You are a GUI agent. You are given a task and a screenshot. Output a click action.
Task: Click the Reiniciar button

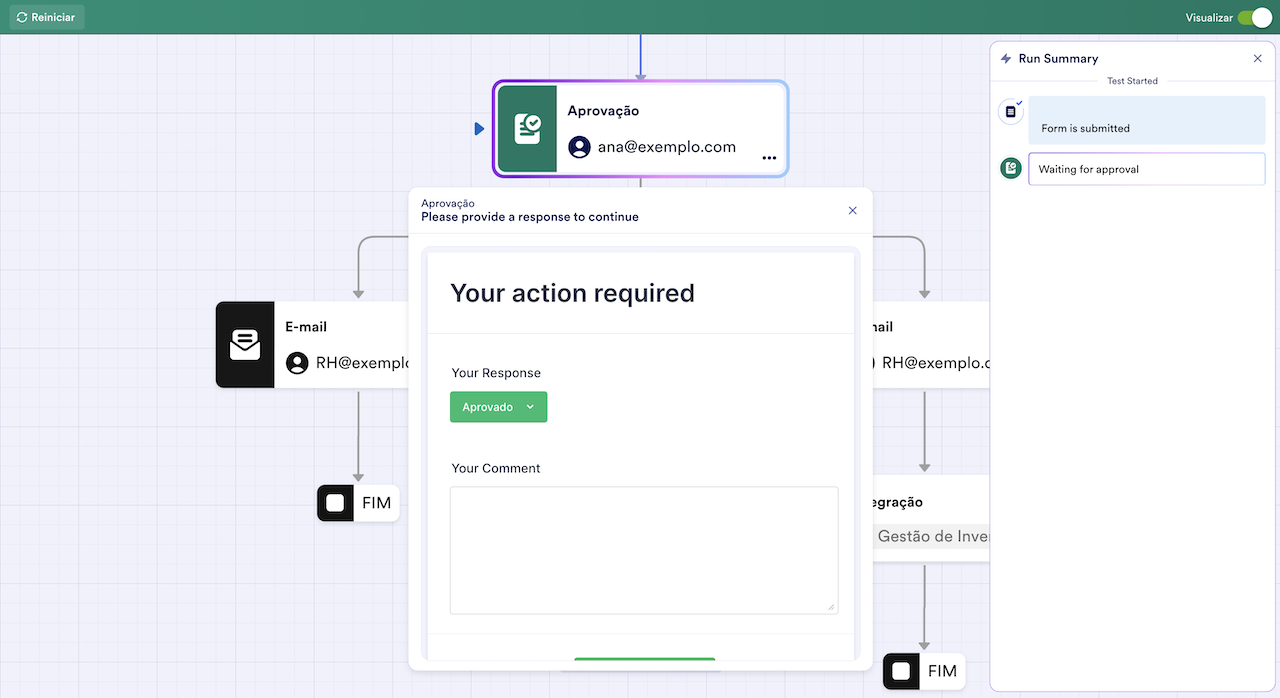[x=47, y=17]
